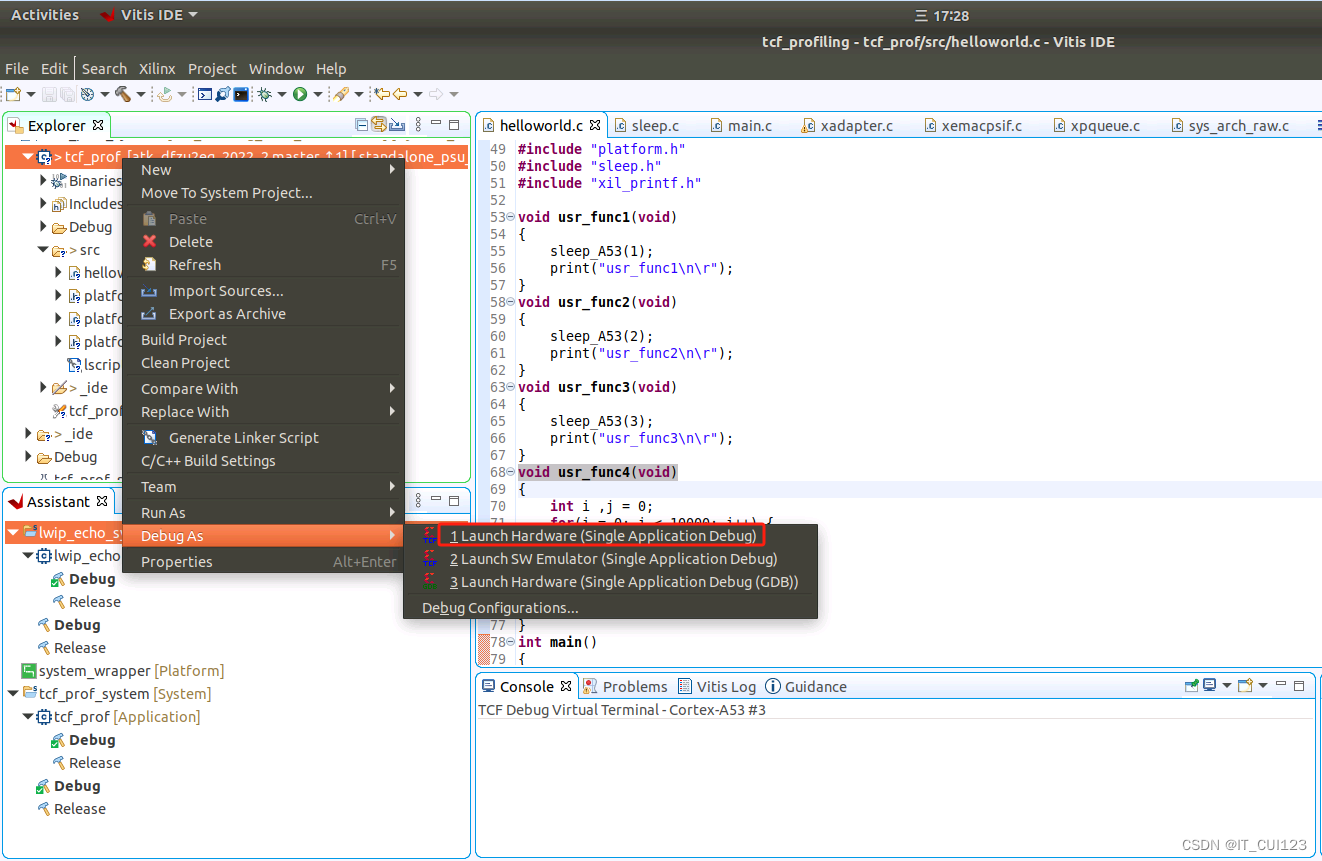Open Run button dropdown arrow
1322x861 pixels.
tap(317, 94)
